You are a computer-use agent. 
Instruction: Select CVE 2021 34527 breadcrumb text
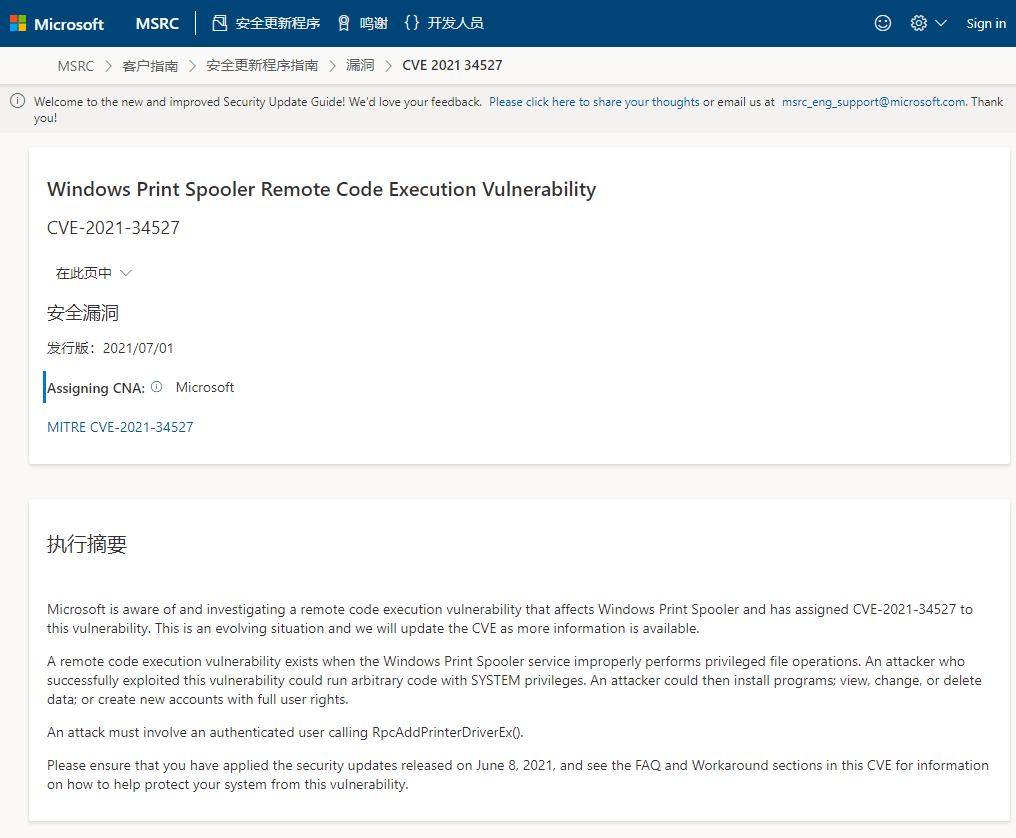(x=452, y=65)
